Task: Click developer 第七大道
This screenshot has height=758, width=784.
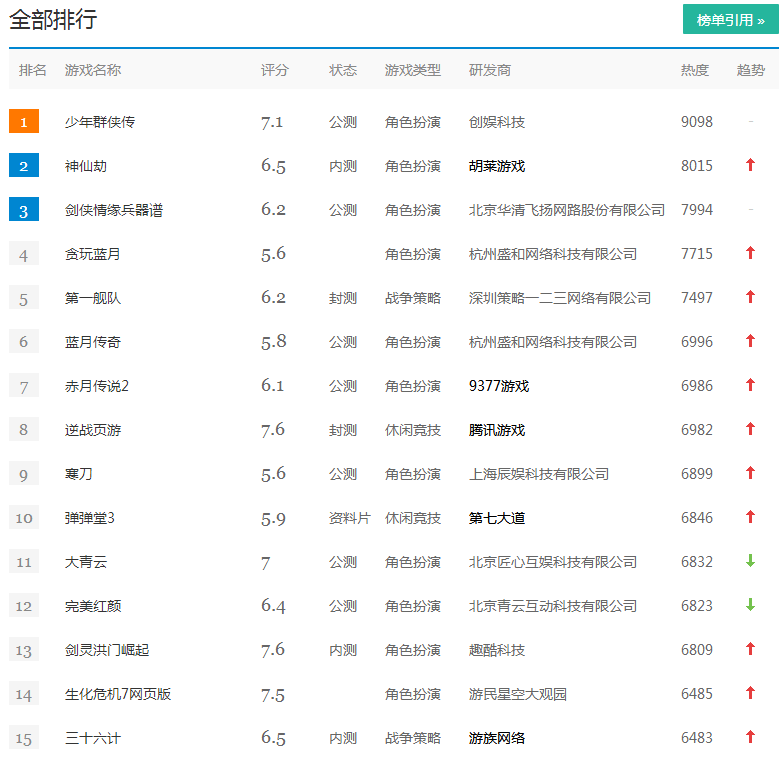Action: click(496, 518)
